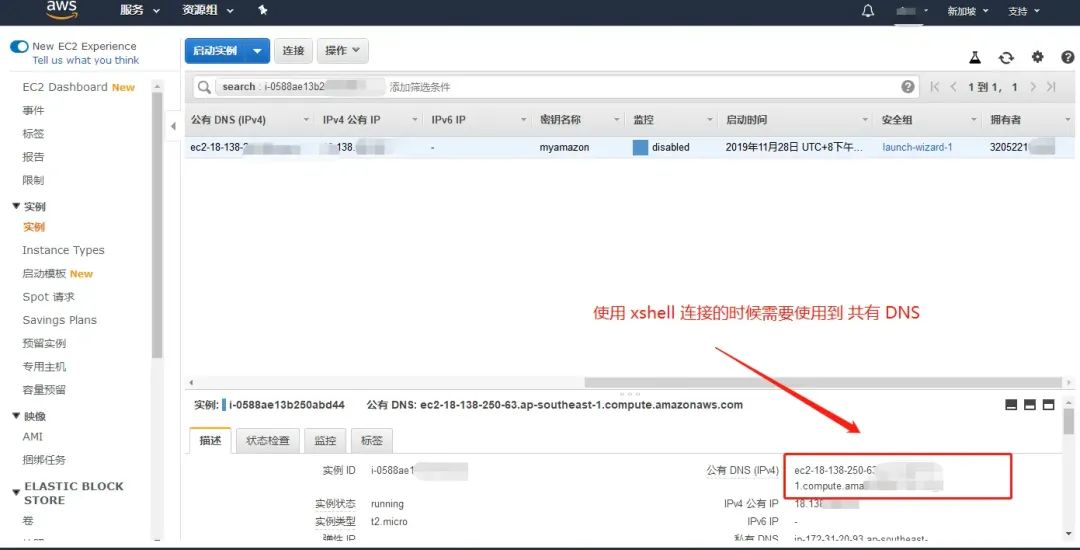Open 容量预留 in sidebar

(x=44, y=390)
